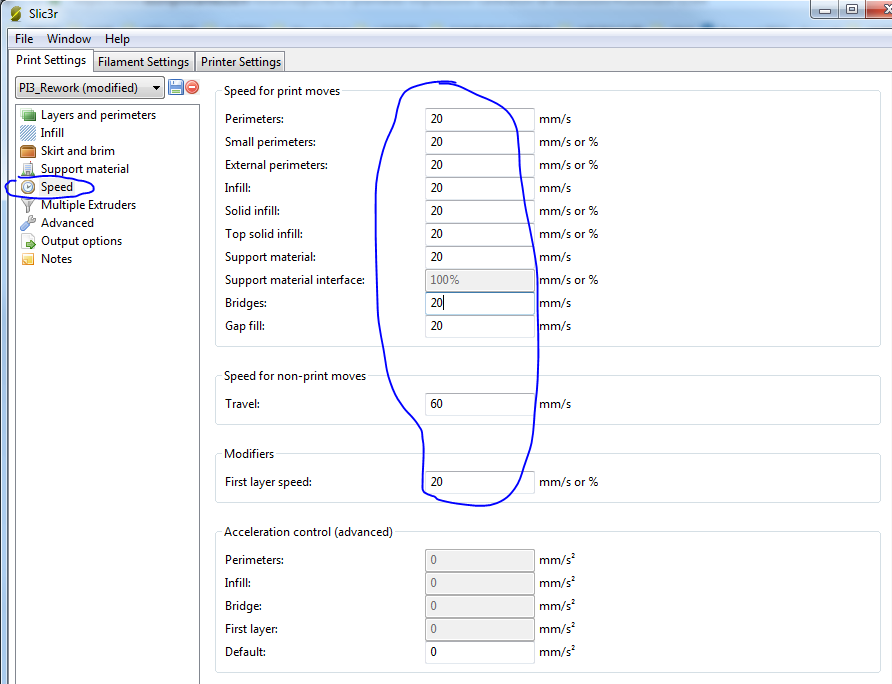
Task: Click the Infill acceleration field
Action: (x=480, y=583)
